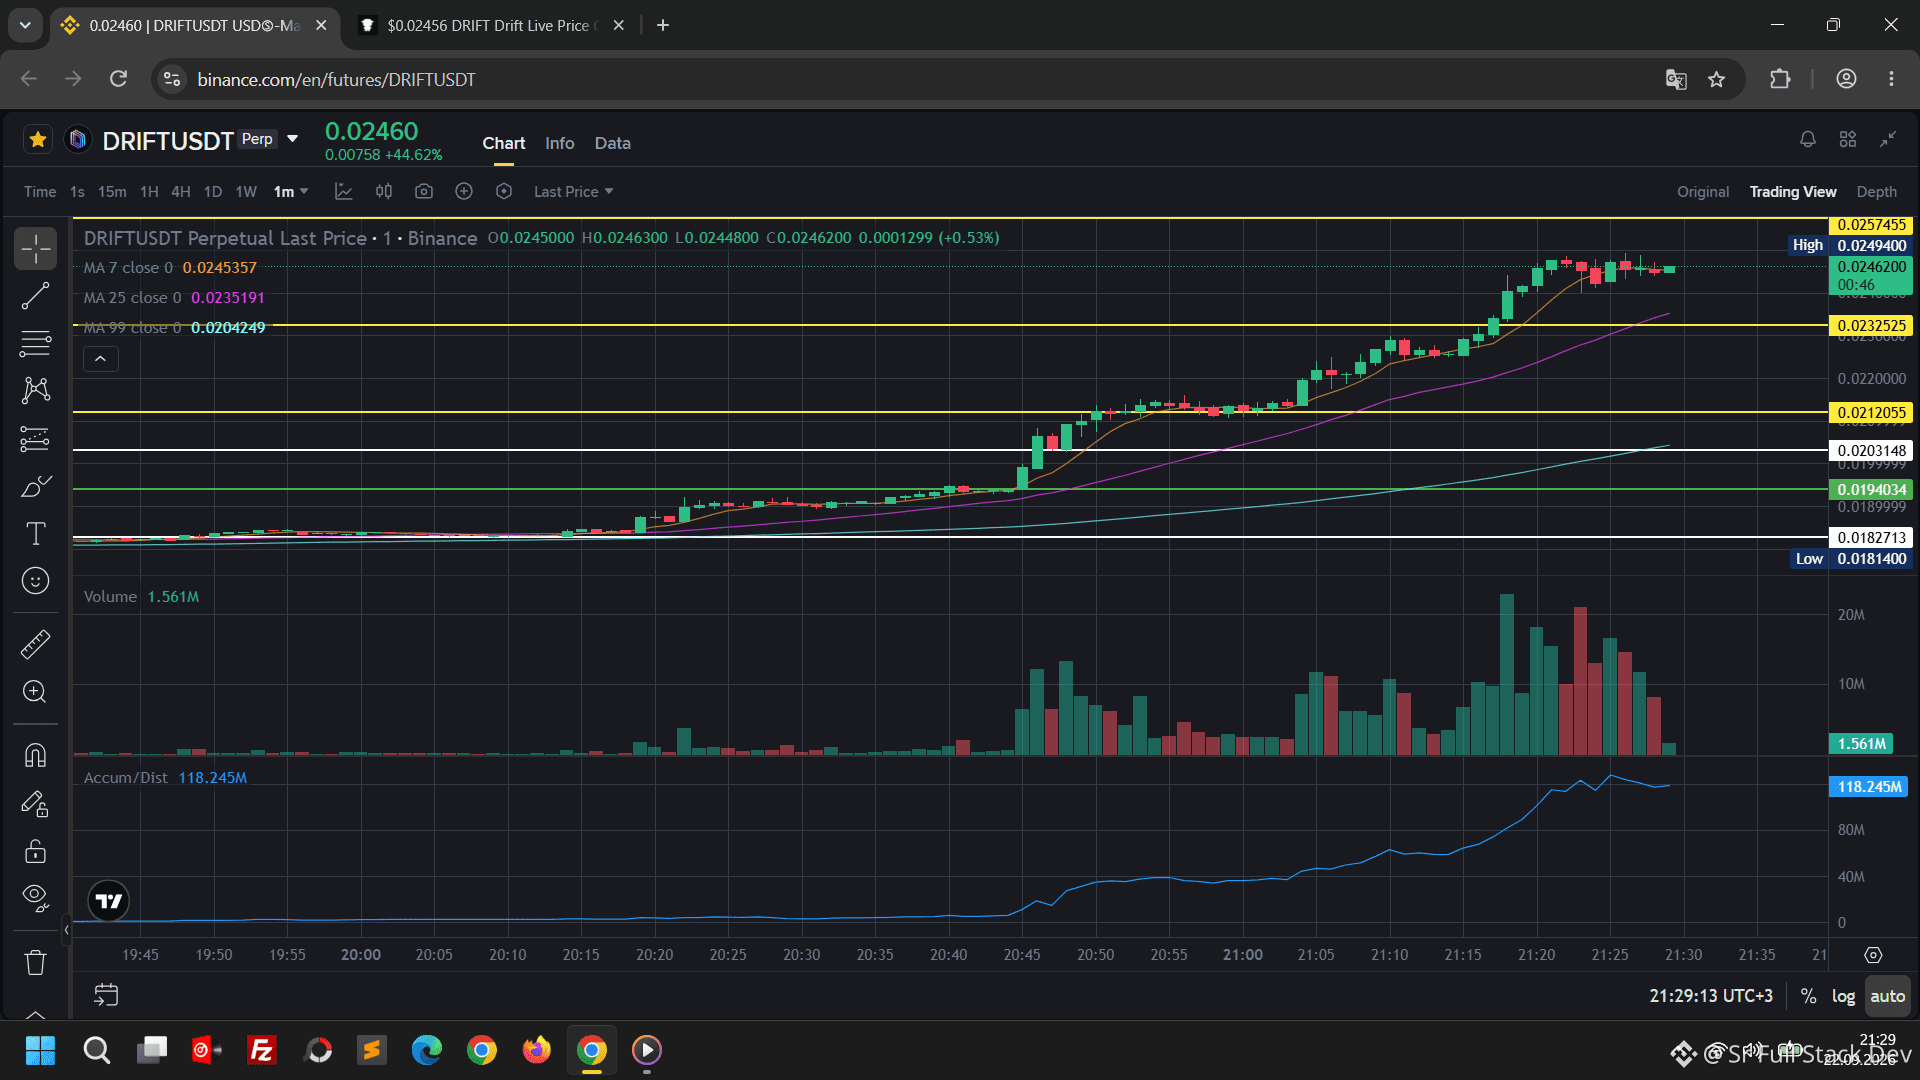
Task: Switch to the Info tab
Action: [x=560, y=143]
